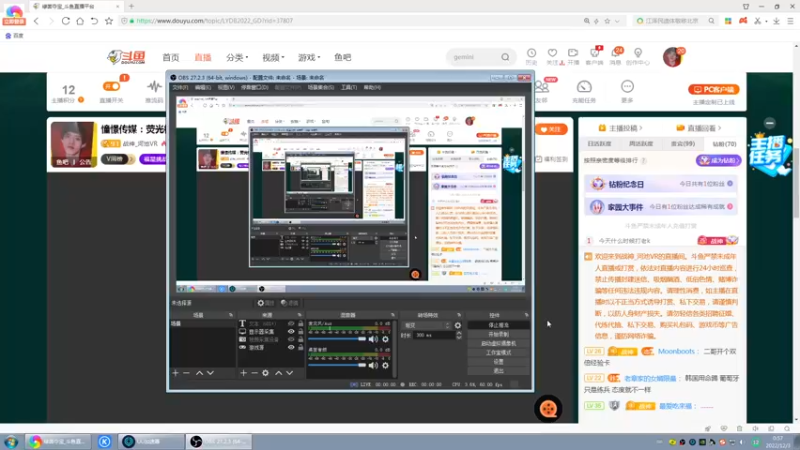Toggle lock on the text source
The width and height of the screenshot is (800, 450).
coord(301,323)
